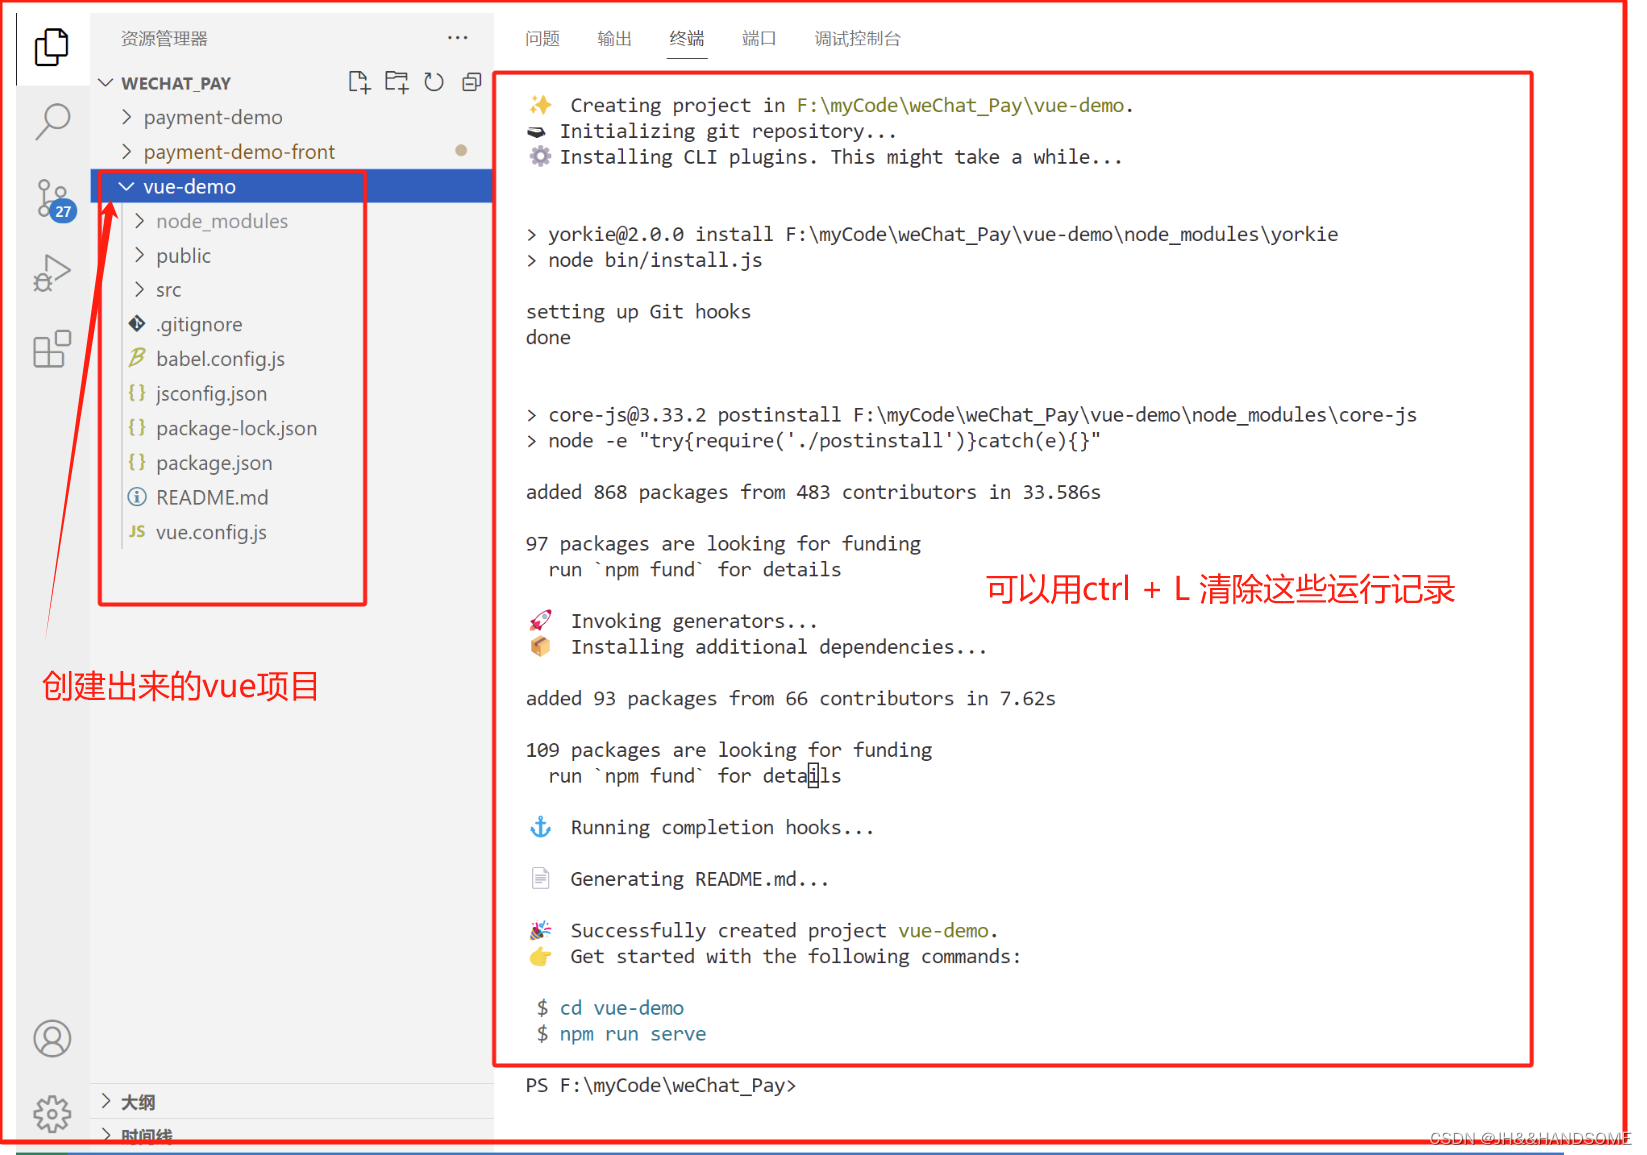Click the 'setting up Git hooks' line
This screenshot has height=1155, width=1647.
(638, 311)
